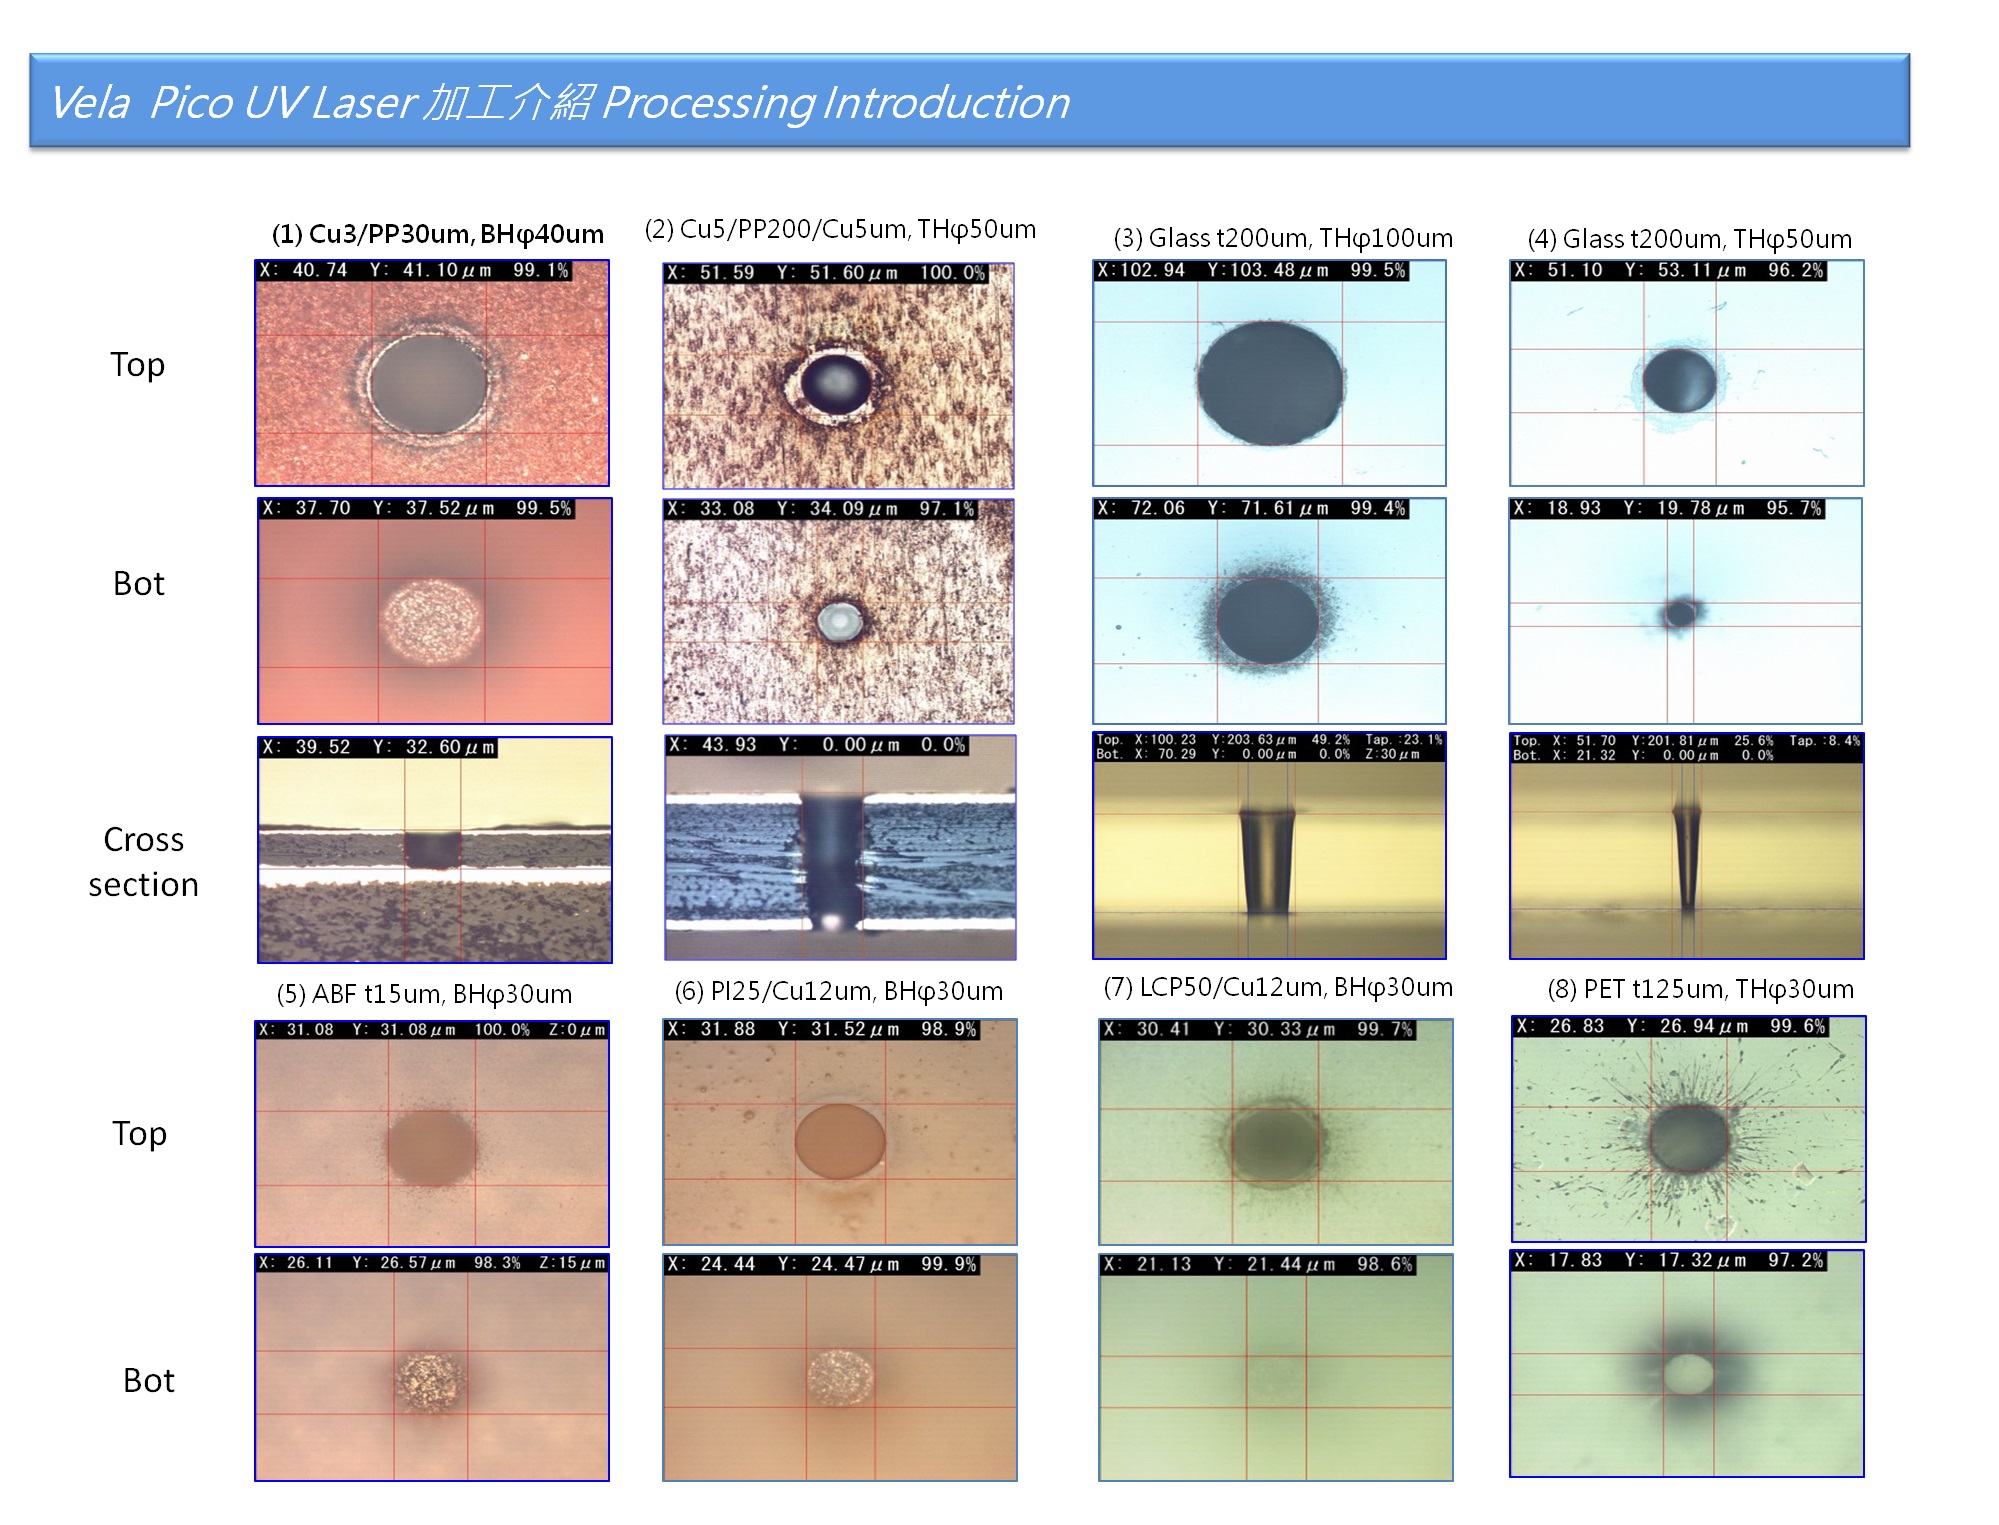Open Cu3/PP30um bottom image, X 37.70

pos(435,611)
